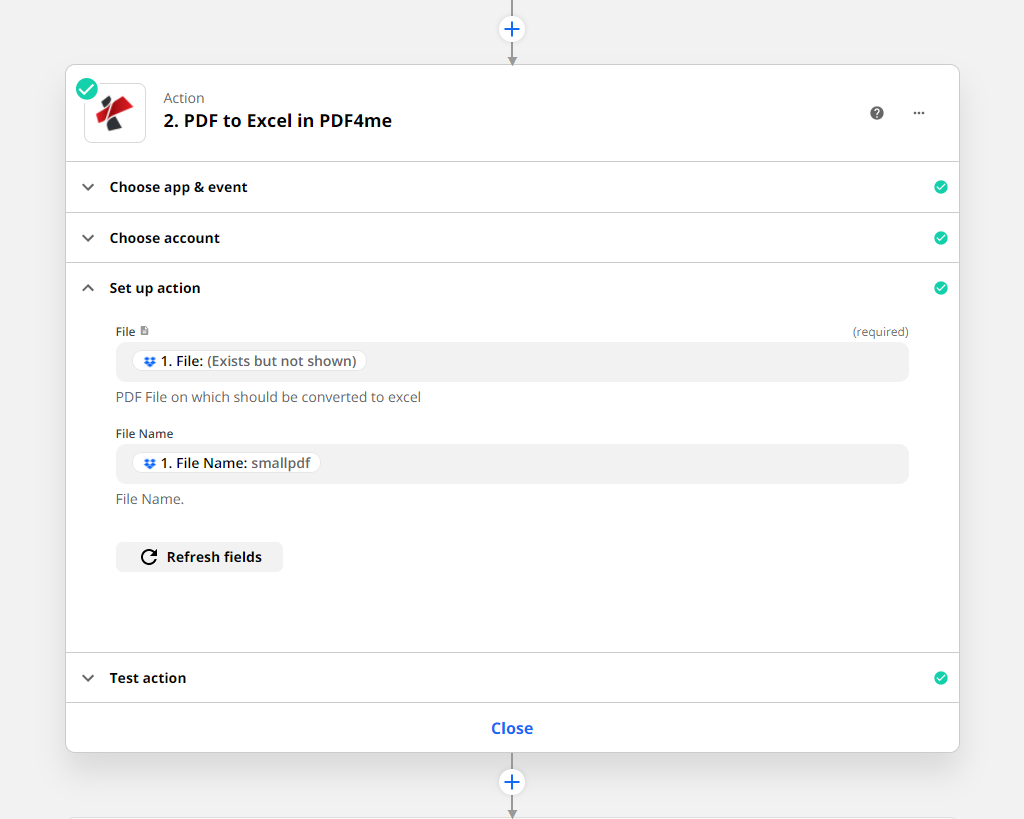Click the Close link at the bottom
Image resolution: width=1024 pixels, height=819 pixels.
(512, 728)
